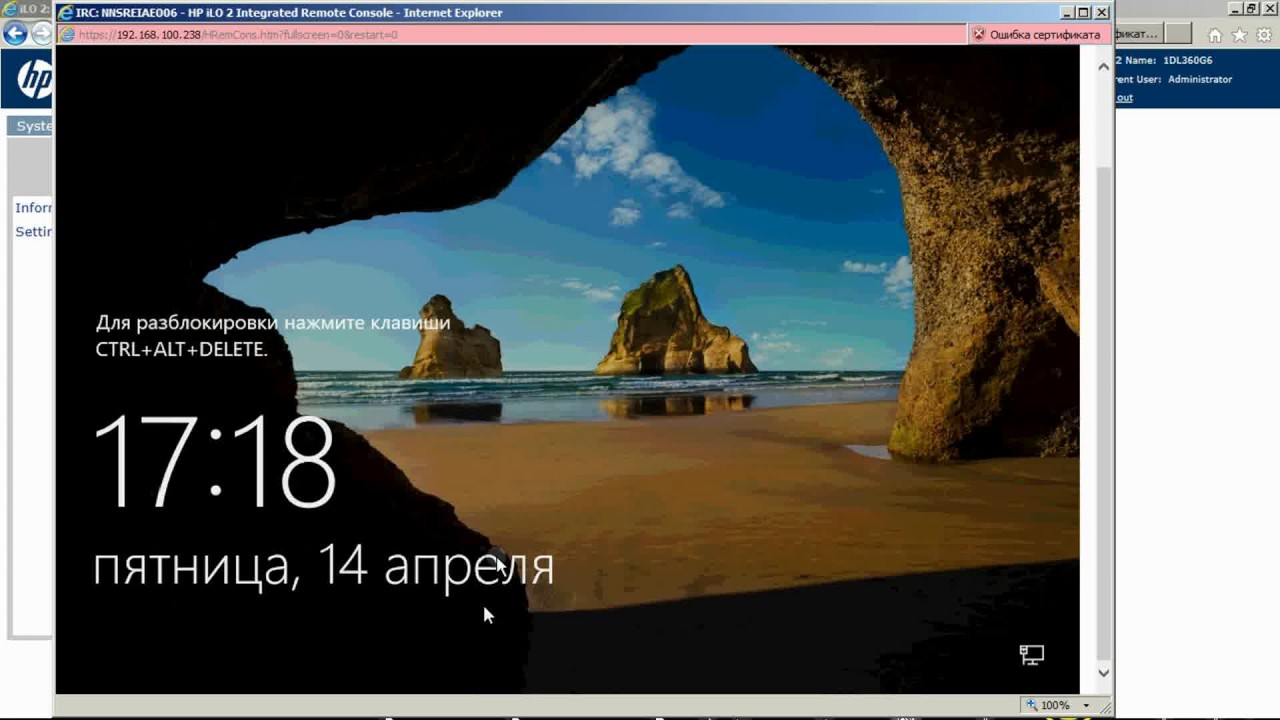Click the date text 'пятница, 14 апреля'
This screenshot has width=1280, height=720.
click(x=324, y=567)
